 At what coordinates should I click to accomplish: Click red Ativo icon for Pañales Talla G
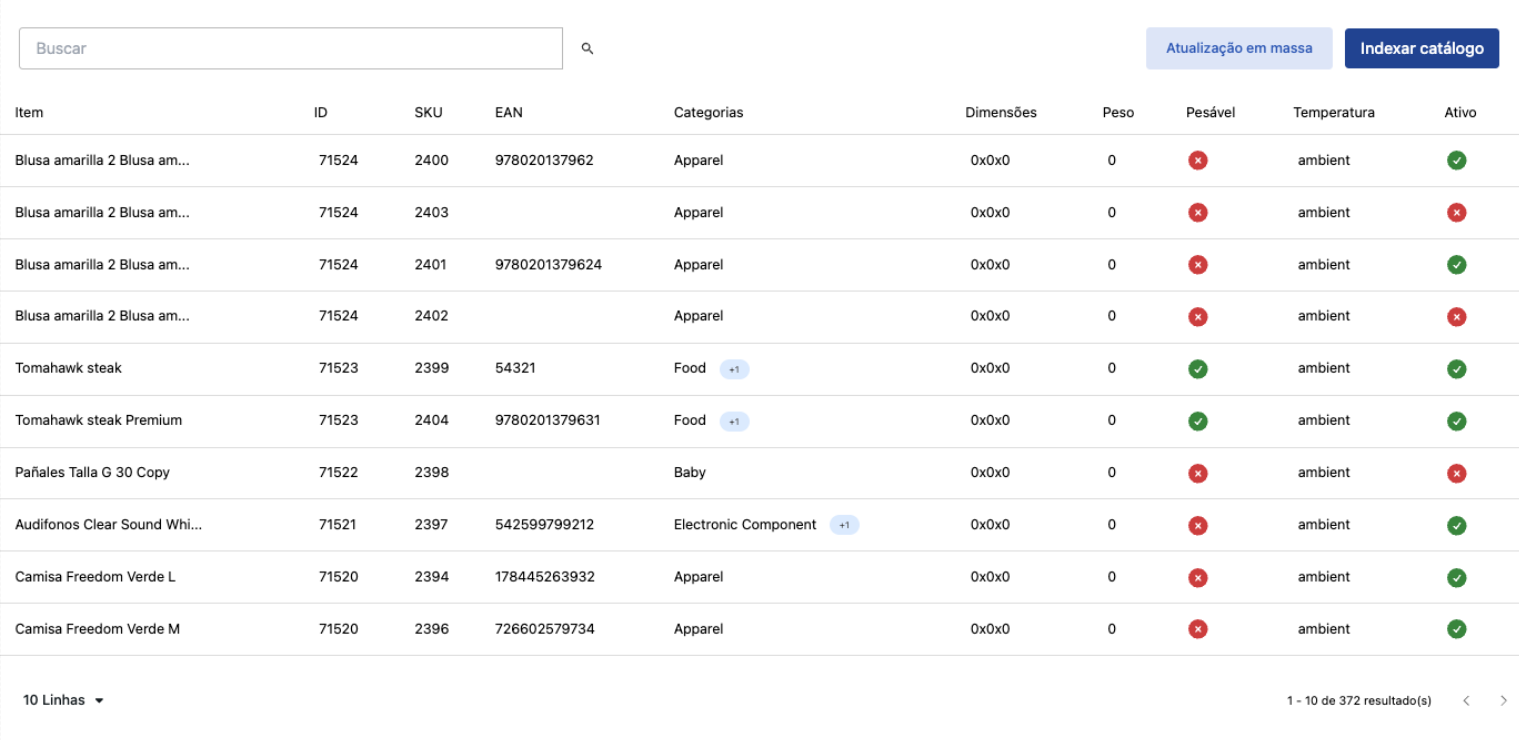[1456, 473]
